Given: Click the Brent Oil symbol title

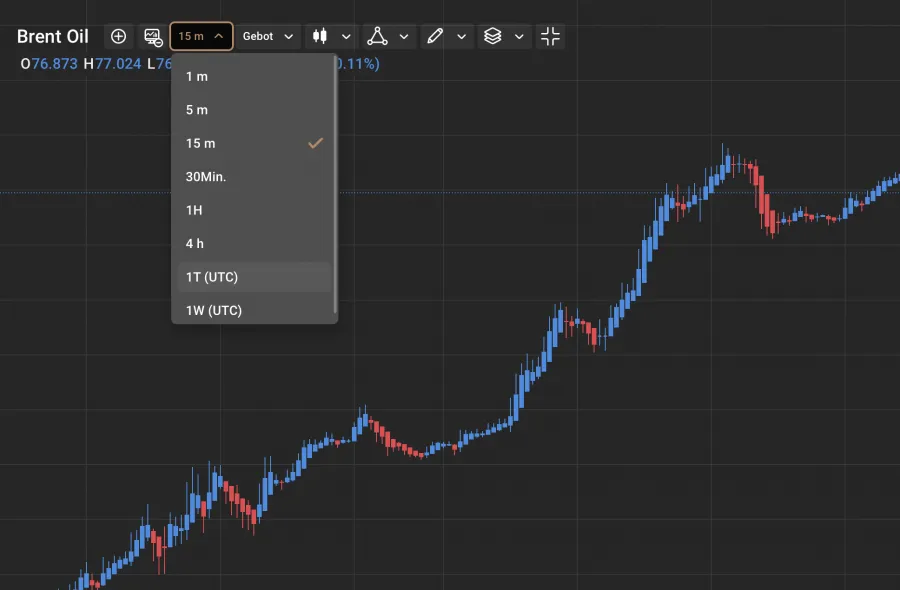Looking at the screenshot, I should coord(52,36).
